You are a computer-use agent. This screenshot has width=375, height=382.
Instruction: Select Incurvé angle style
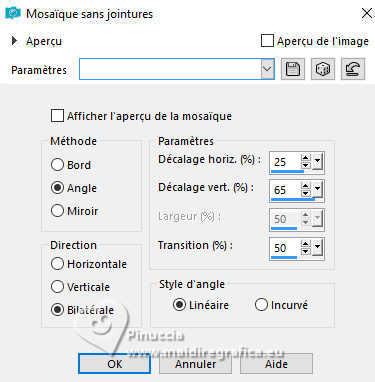(261, 305)
